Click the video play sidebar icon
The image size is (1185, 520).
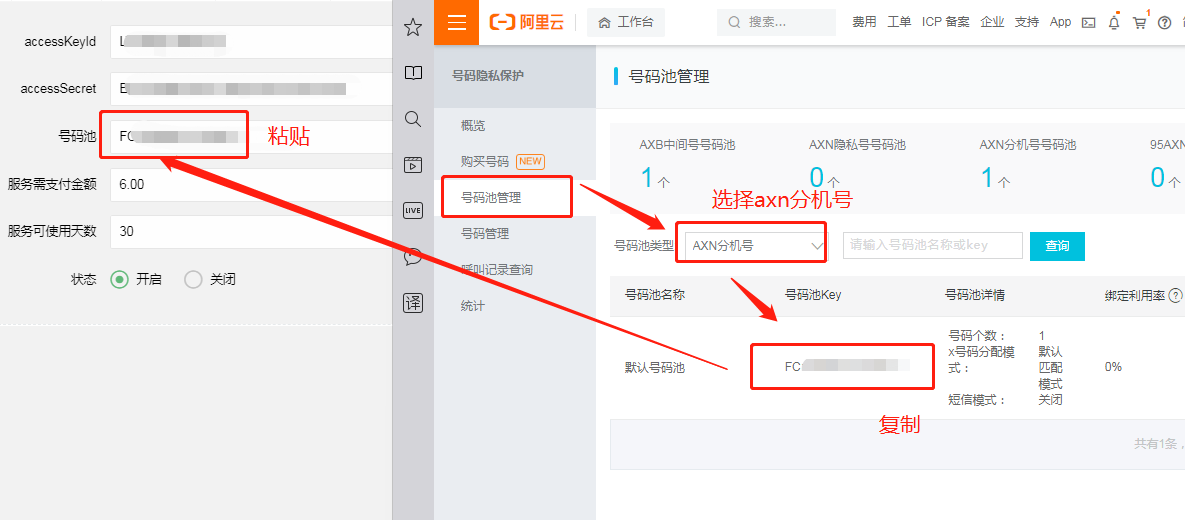413,164
